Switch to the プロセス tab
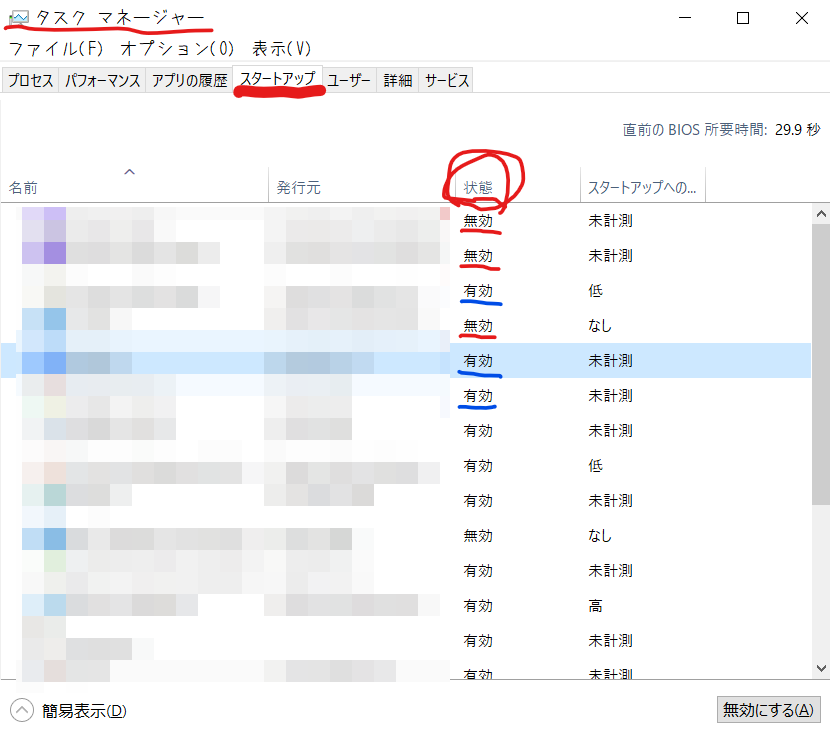The height and width of the screenshot is (739, 830). tap(31, 80)
